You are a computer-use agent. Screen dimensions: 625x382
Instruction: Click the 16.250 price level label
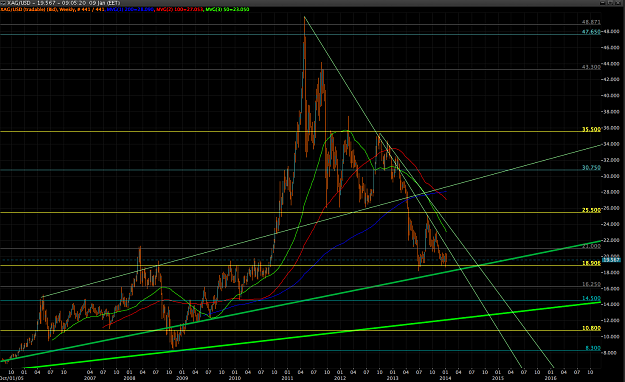click(591, 284)
